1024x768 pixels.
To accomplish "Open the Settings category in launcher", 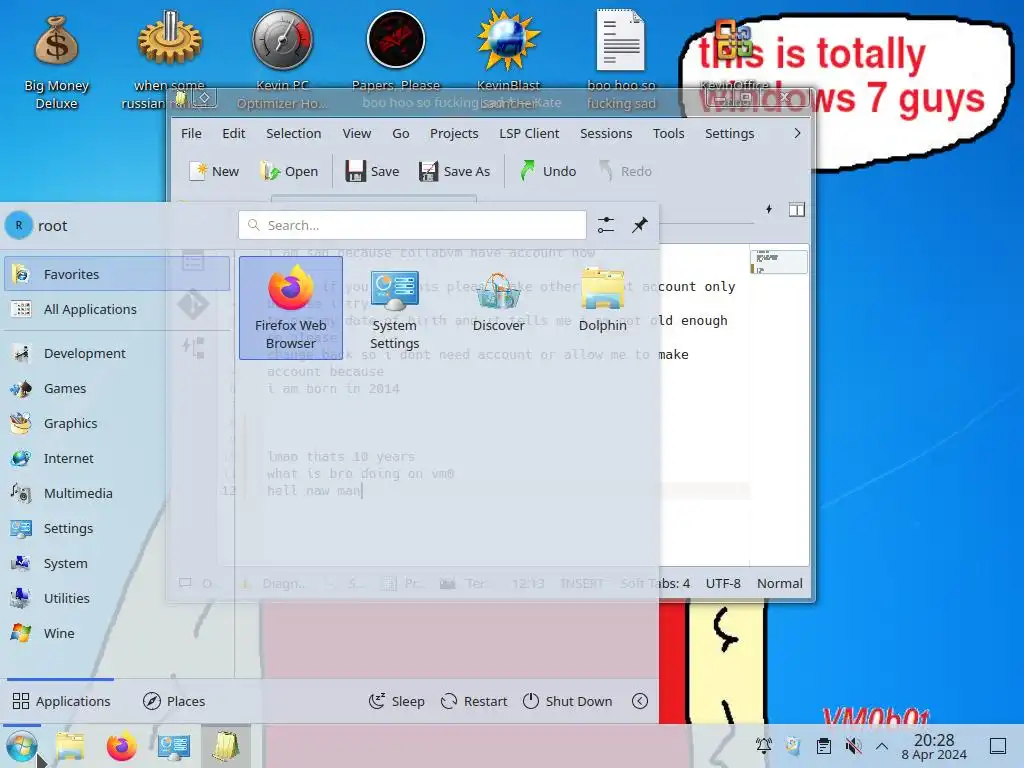I will click(x=117, y=528).
